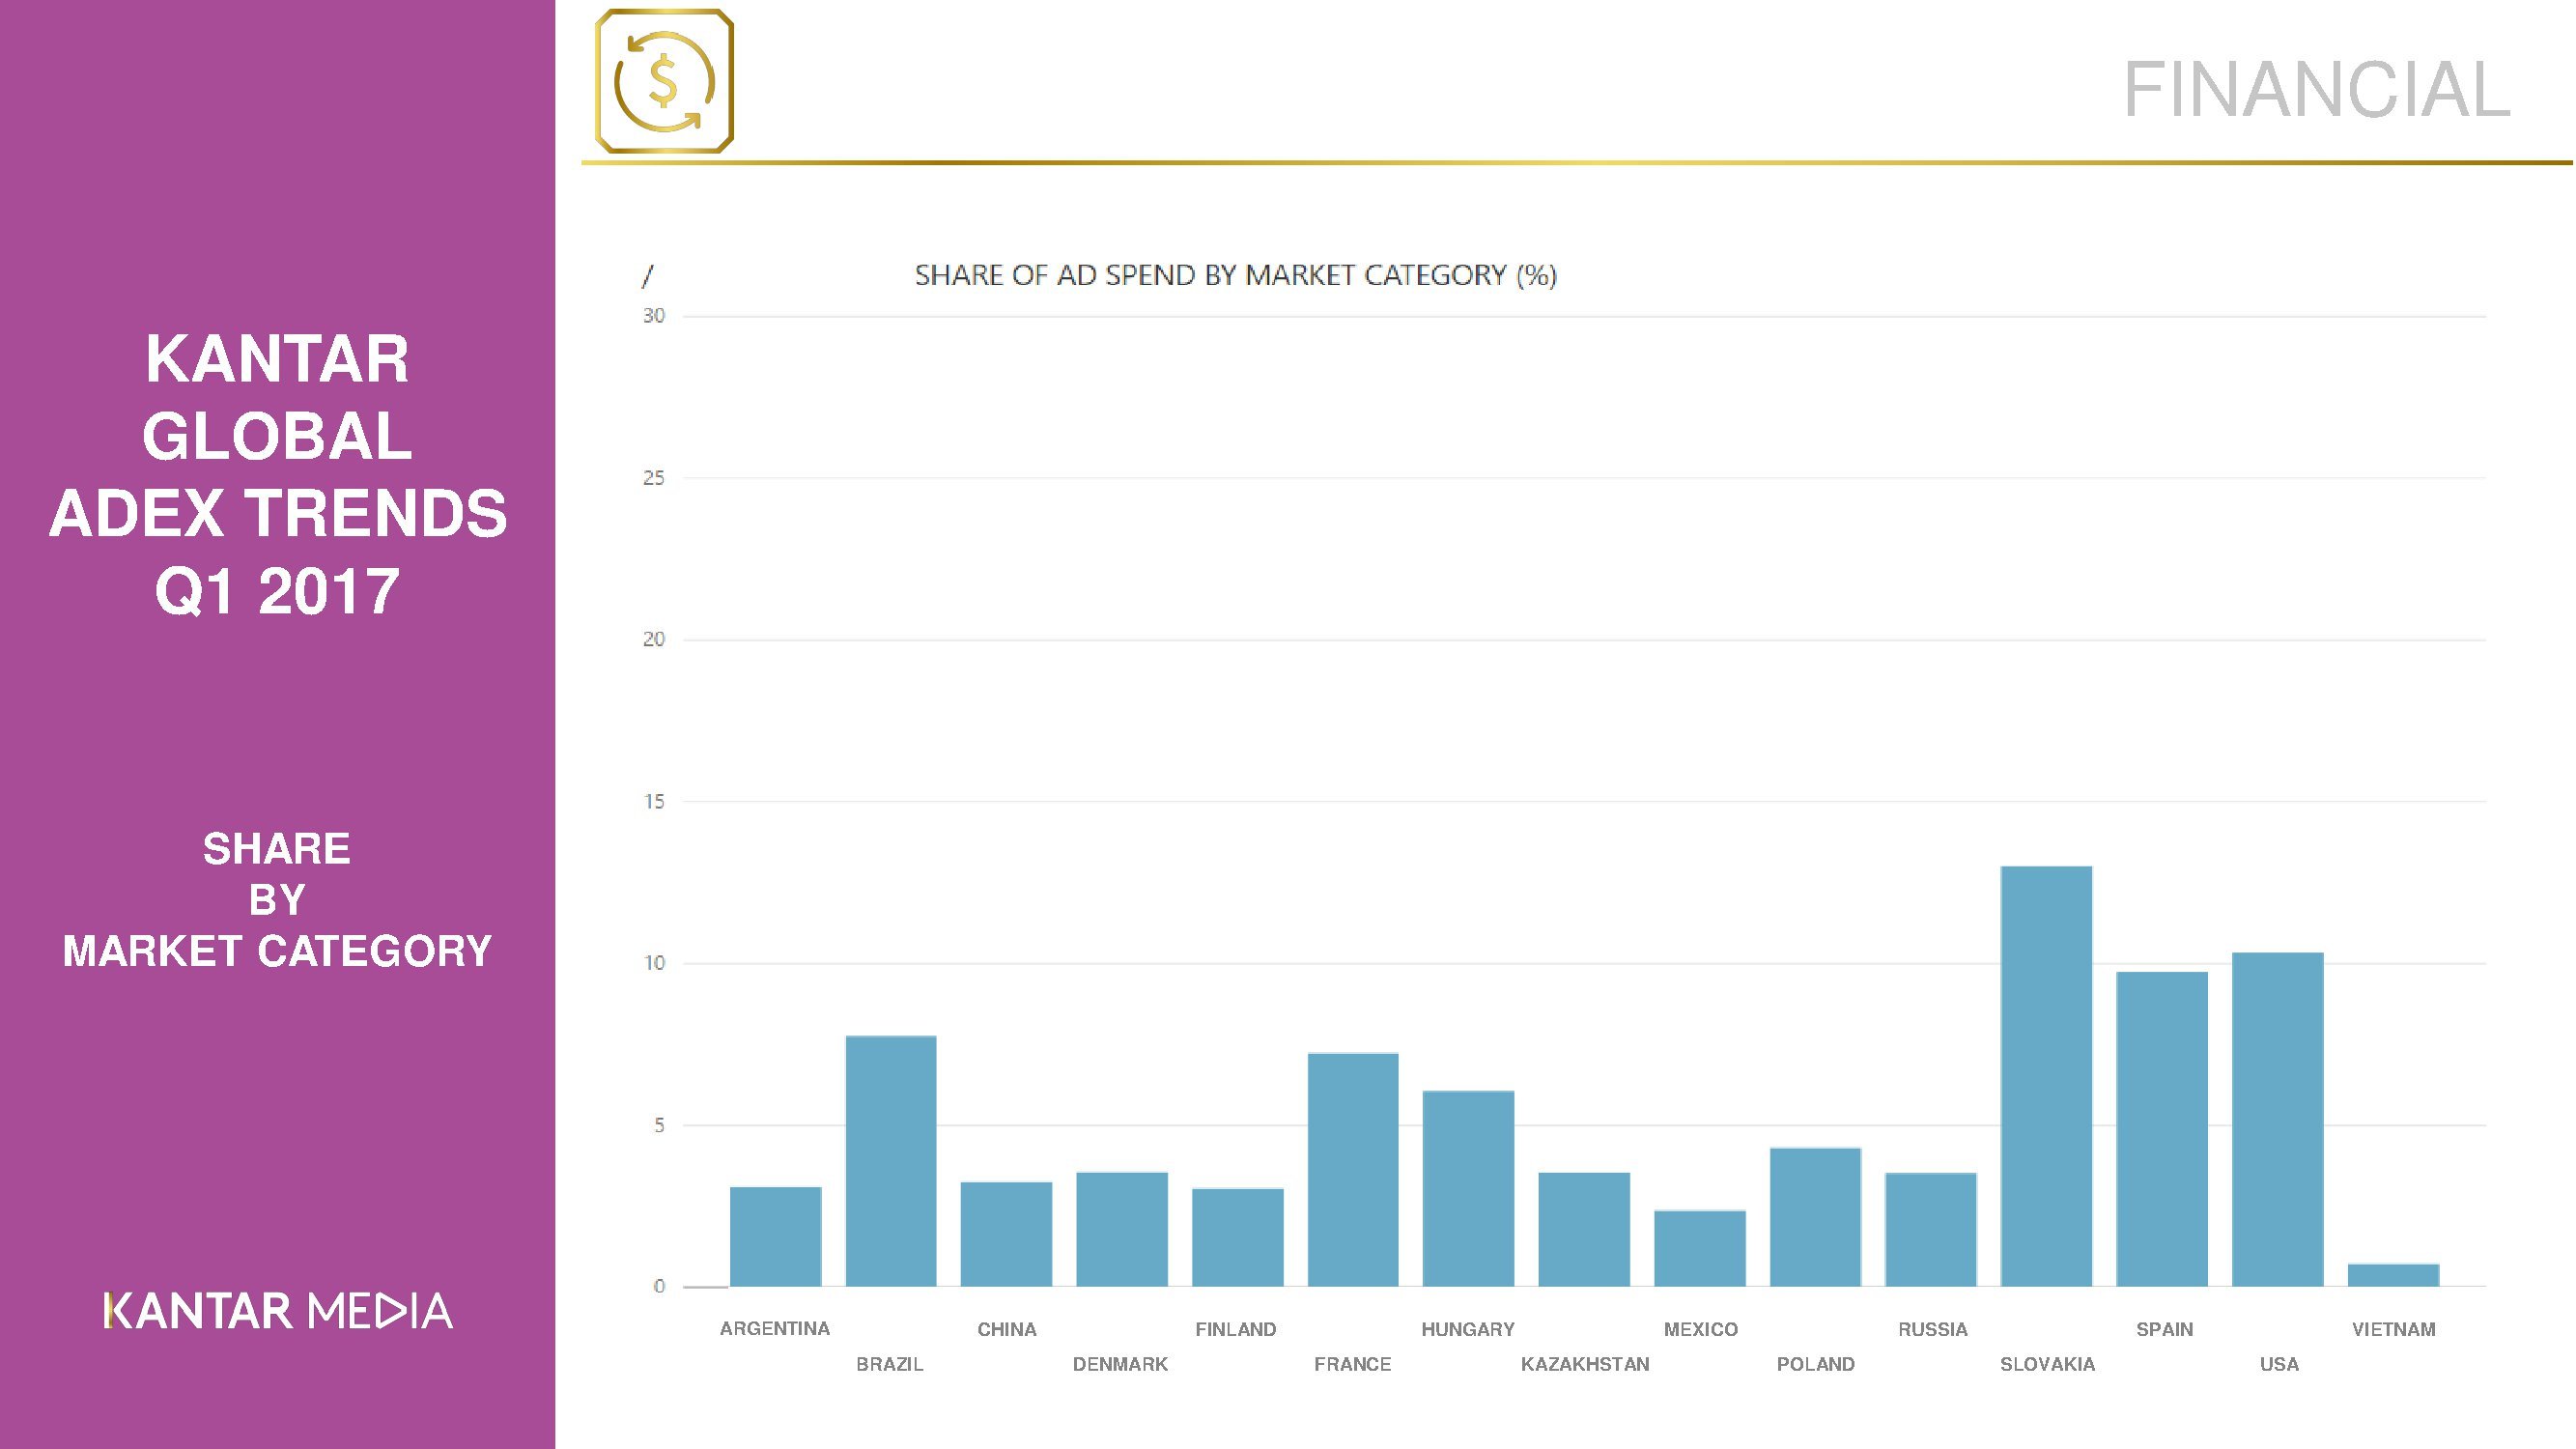Select the Finland bar
Screen dimensions: 2576x1449
pos(1238,1237)
